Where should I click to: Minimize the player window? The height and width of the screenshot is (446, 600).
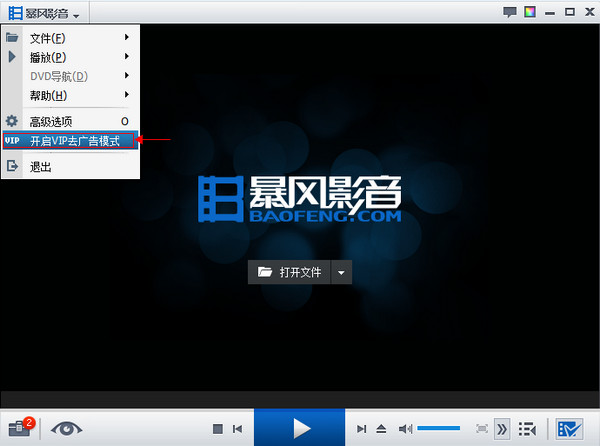pyautogui.click(x=550, y=13)
